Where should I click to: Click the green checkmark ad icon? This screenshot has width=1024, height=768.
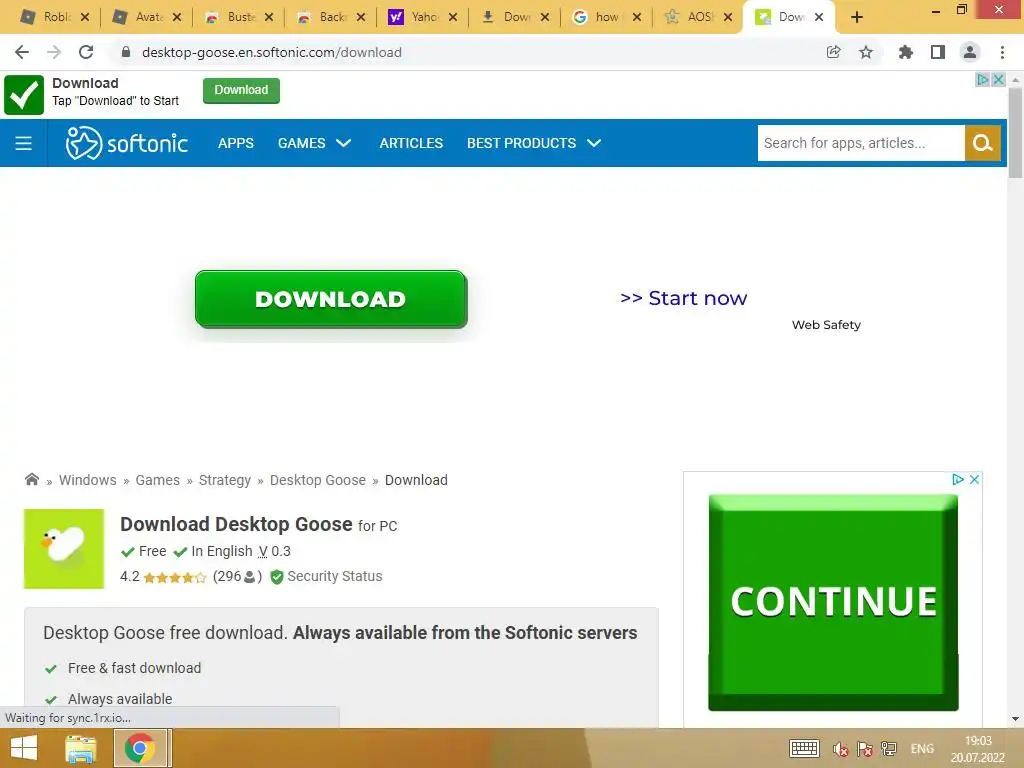24,95
